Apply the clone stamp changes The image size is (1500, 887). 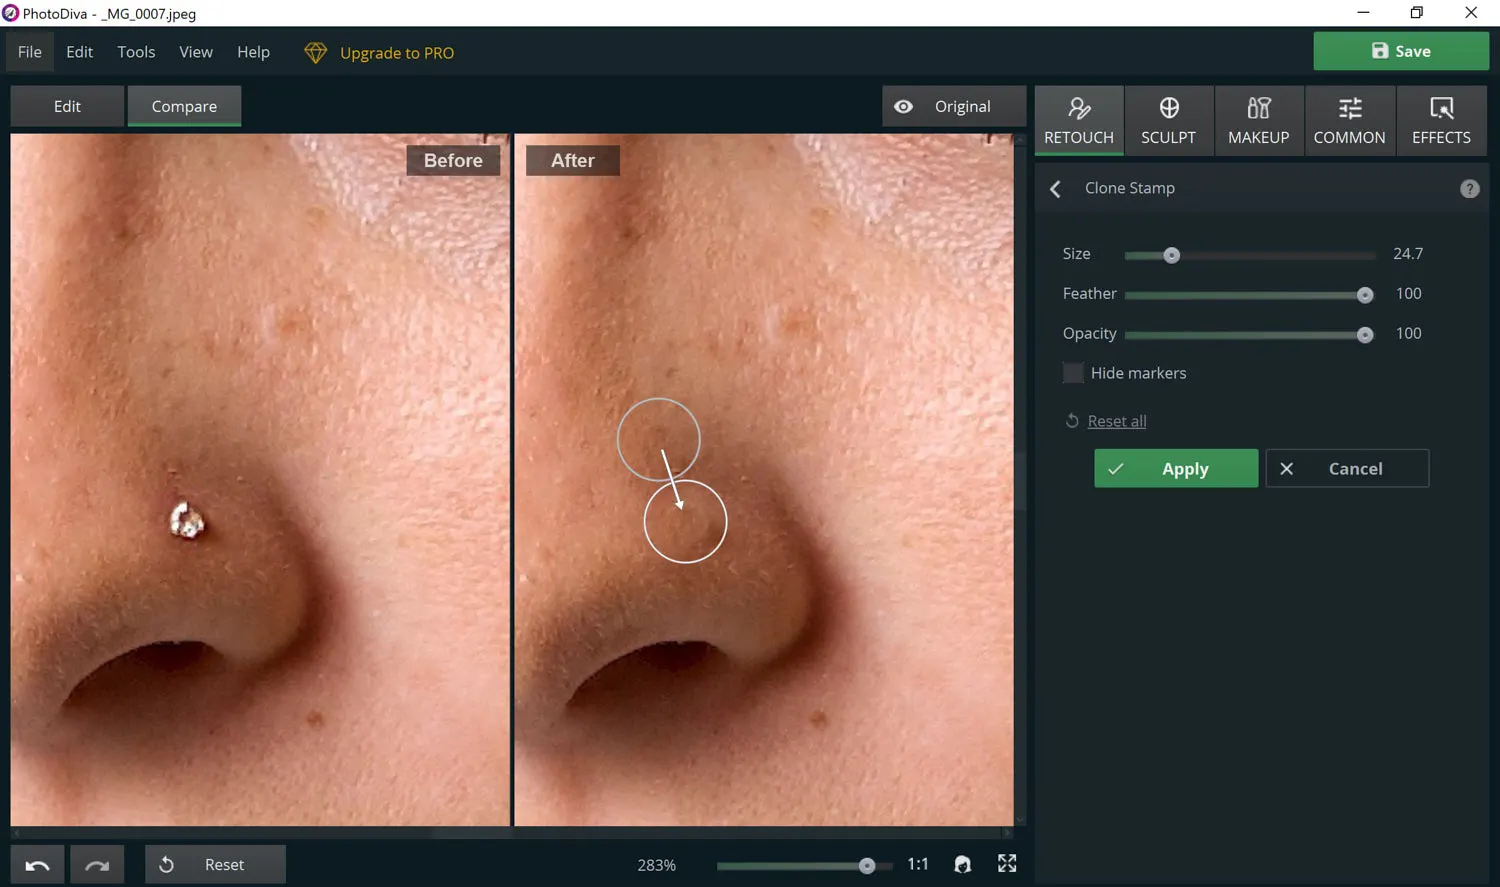coord(1175,469)
